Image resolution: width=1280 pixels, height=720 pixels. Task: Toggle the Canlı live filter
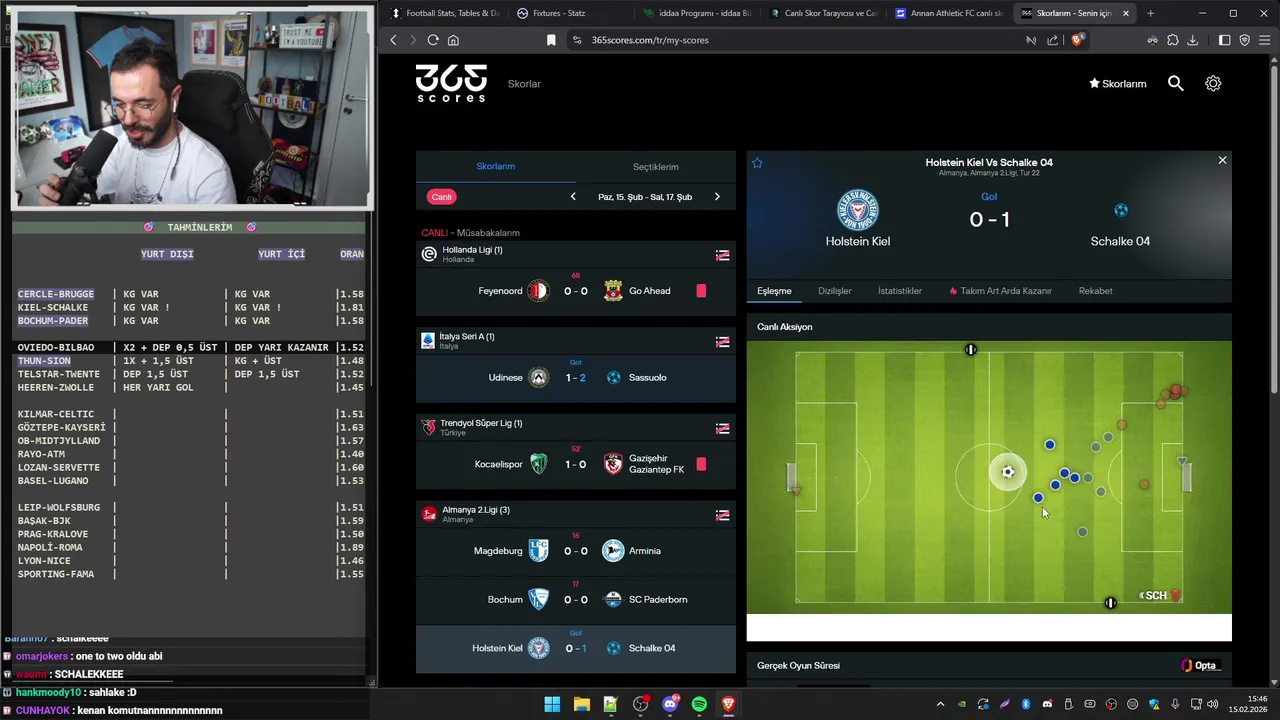[x=441, y=197]
